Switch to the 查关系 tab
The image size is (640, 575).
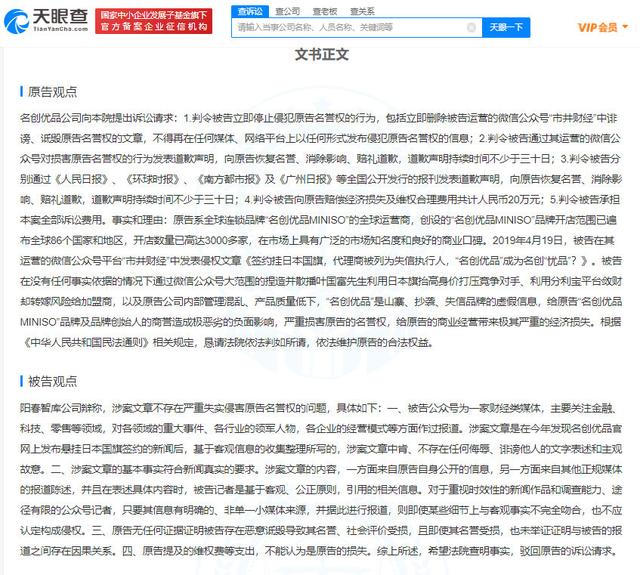tap(362, 11)
